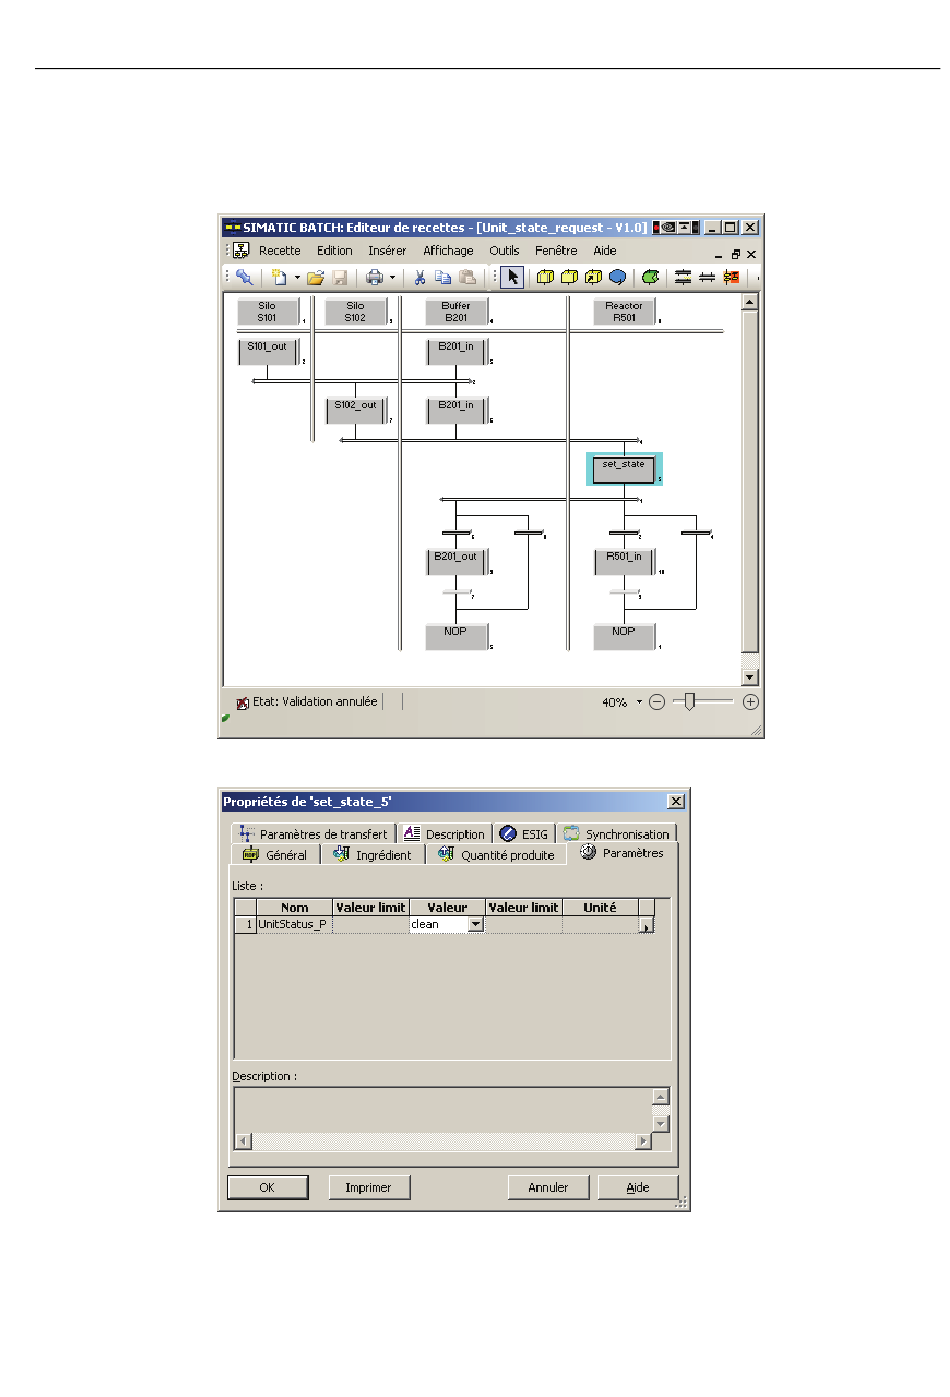Click the Aide button in the dialog

638,1187
